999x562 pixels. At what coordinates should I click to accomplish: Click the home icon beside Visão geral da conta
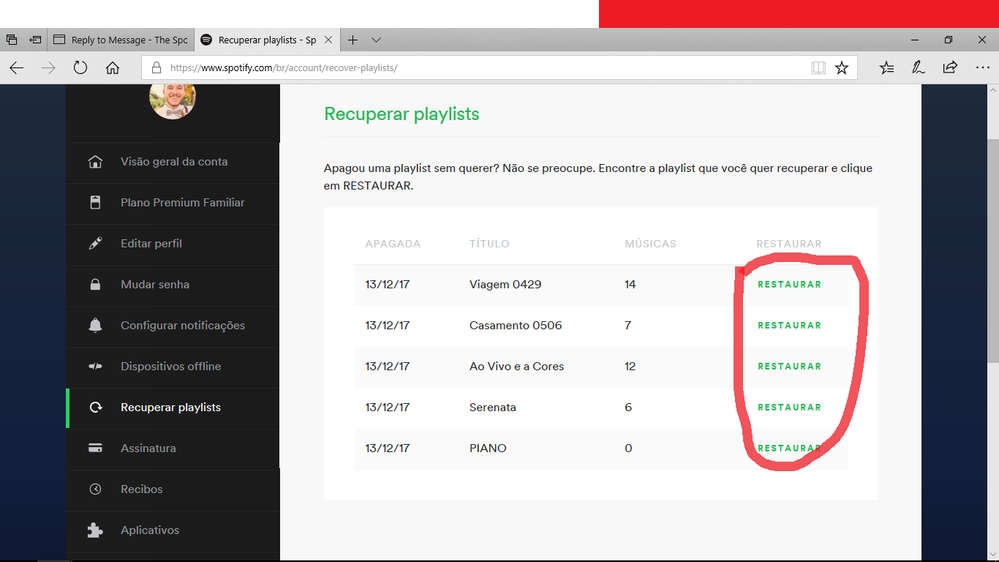[95, 162]
